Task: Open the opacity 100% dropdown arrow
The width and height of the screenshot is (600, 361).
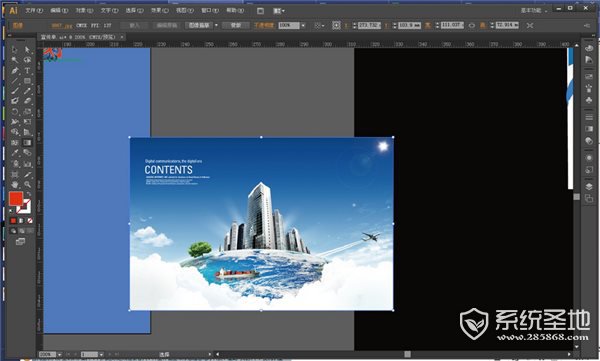Action: click(x=303, y=25)
